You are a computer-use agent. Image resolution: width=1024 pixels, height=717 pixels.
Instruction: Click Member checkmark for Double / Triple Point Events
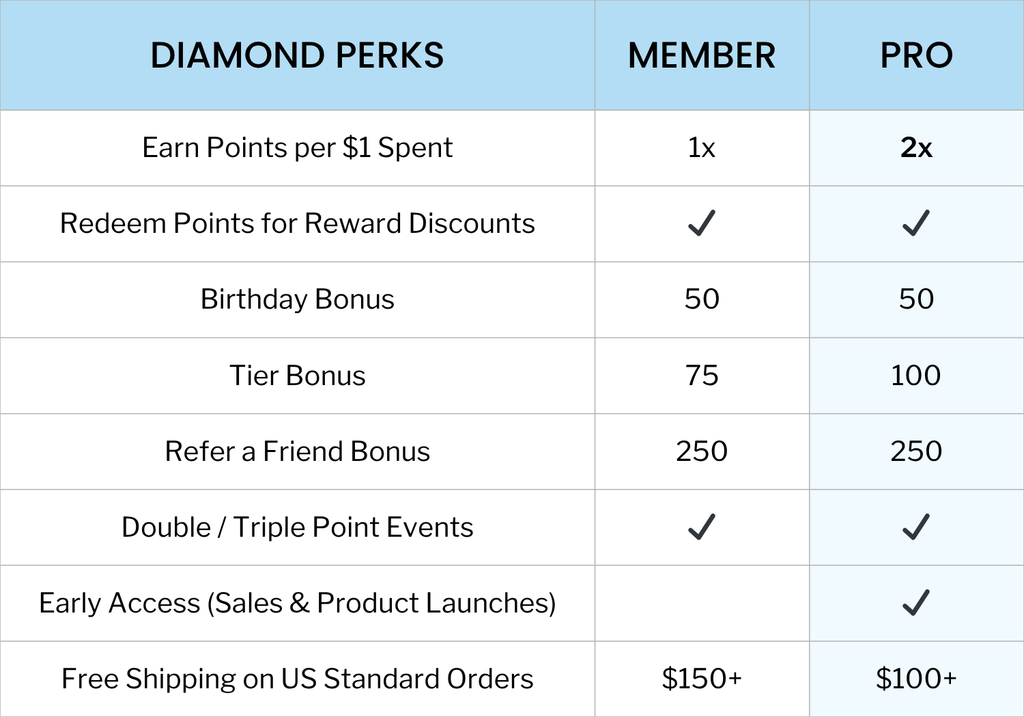tap(702, 527)
